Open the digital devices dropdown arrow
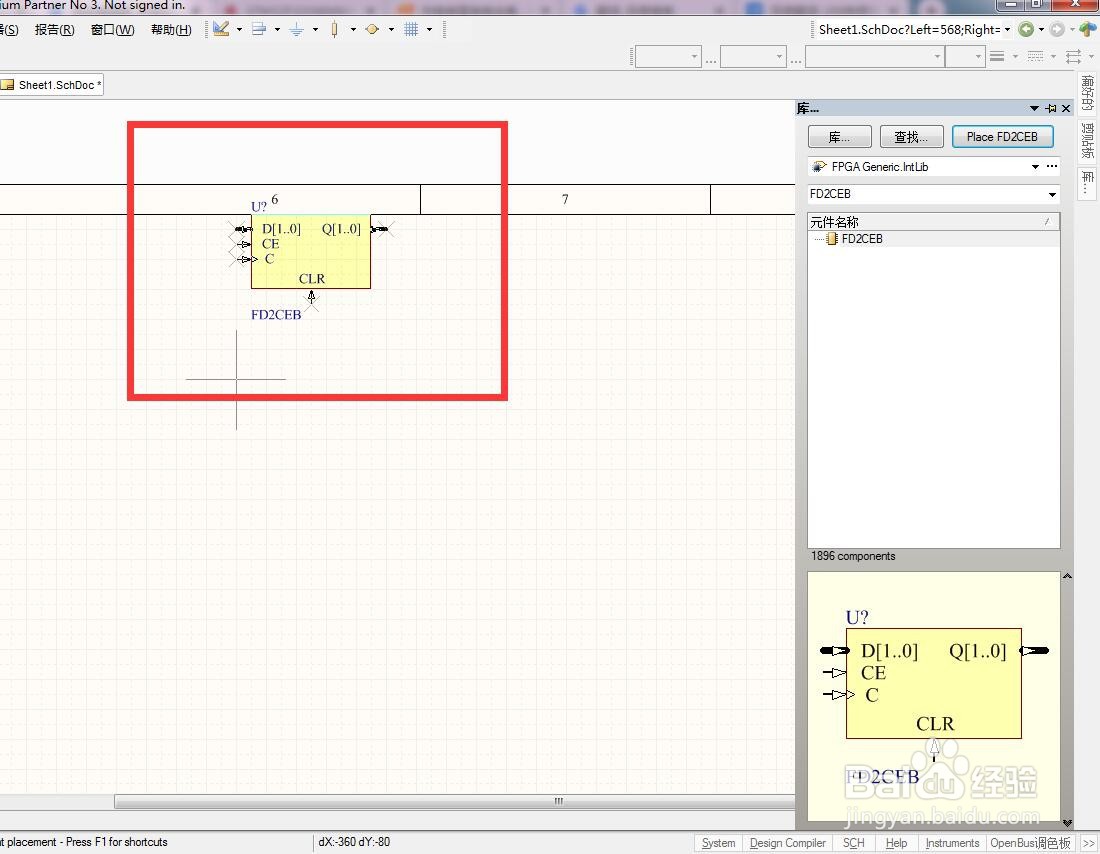Viewport: 1100px width, 854px height. click(353, 29)
